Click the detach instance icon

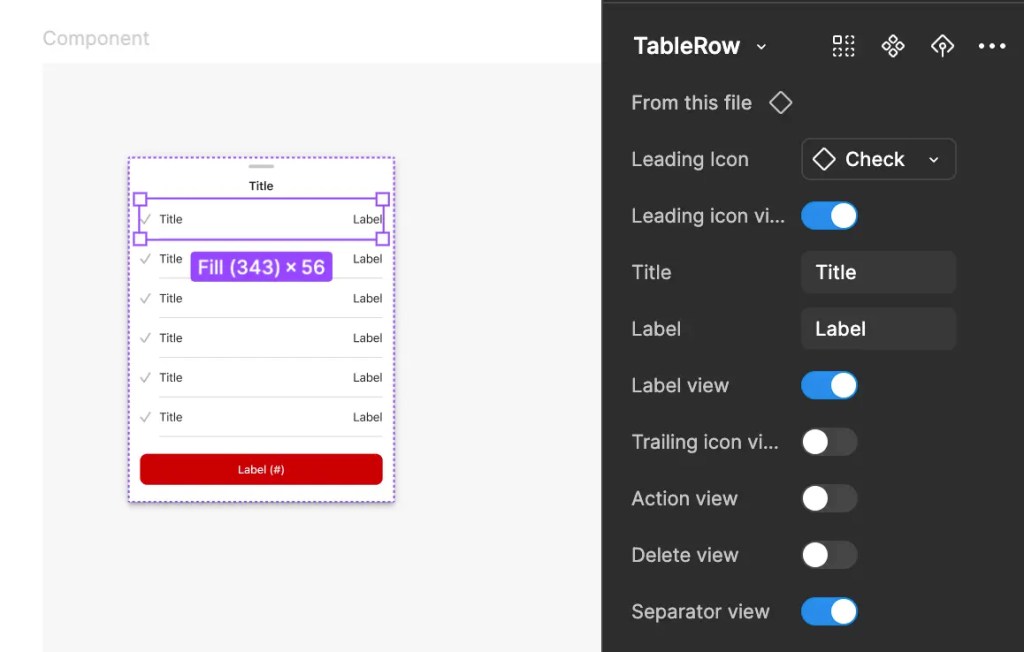pos(942,46)
